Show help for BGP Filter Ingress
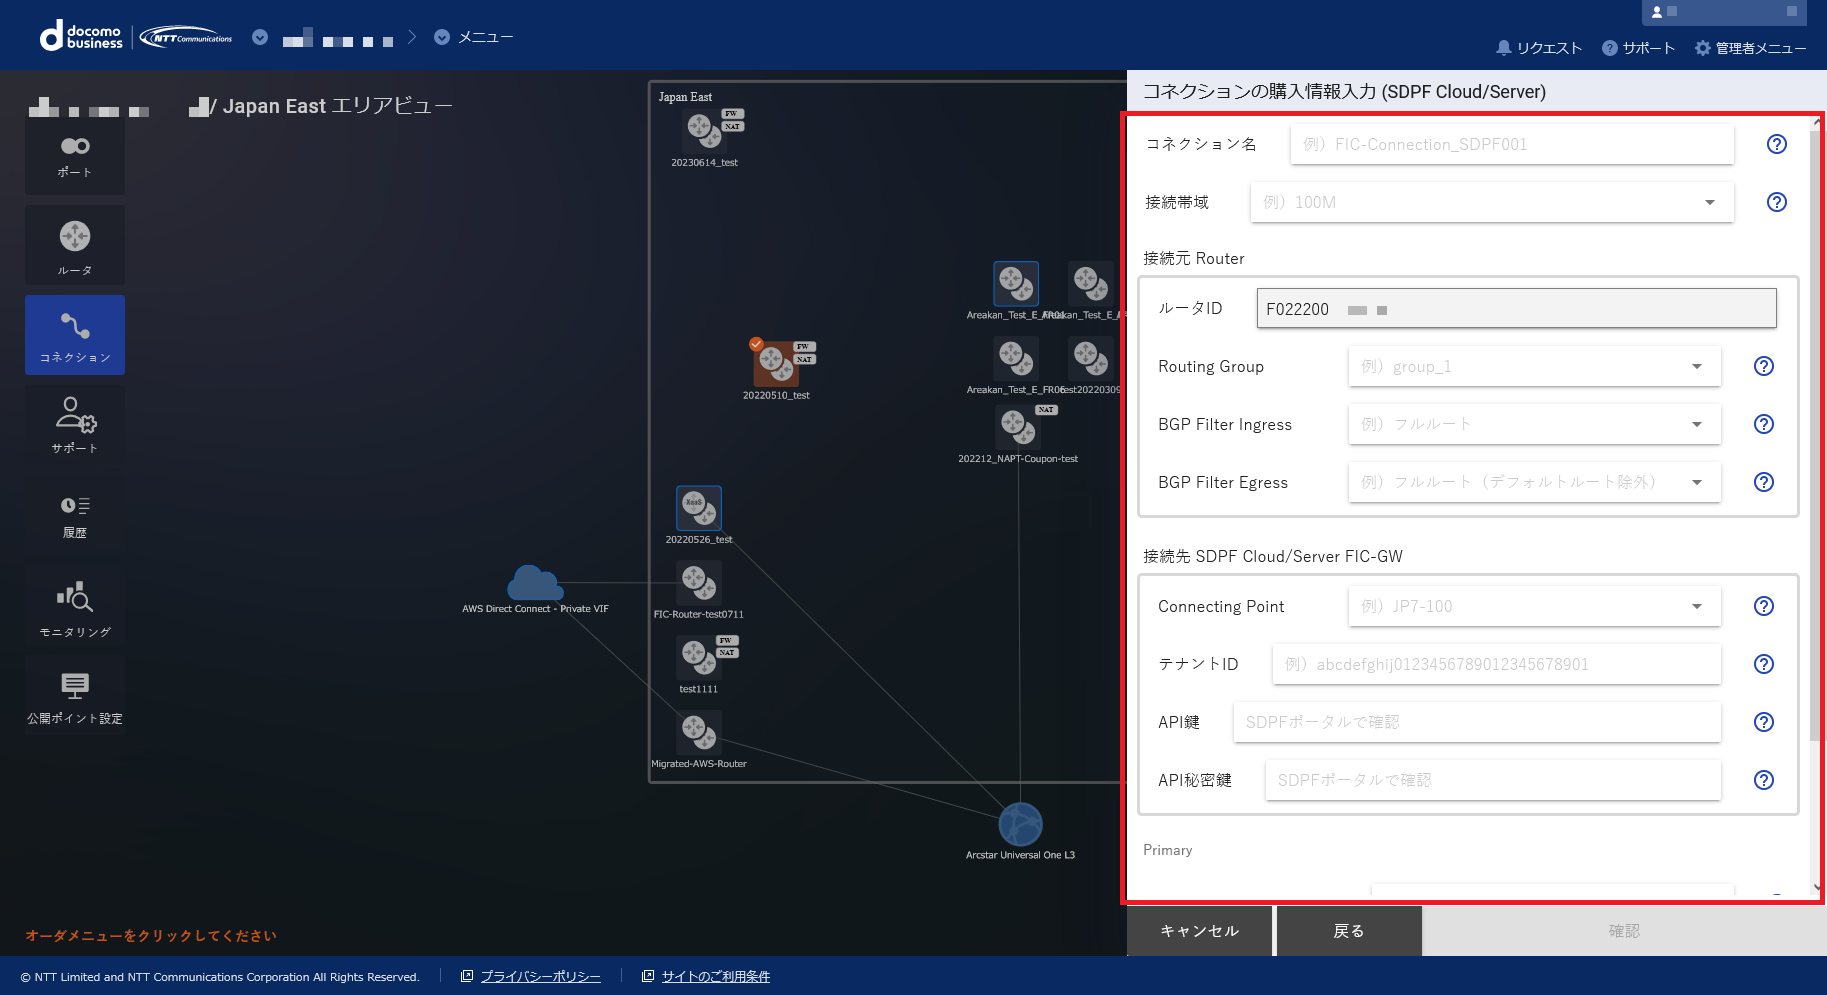 (1764, 424)
